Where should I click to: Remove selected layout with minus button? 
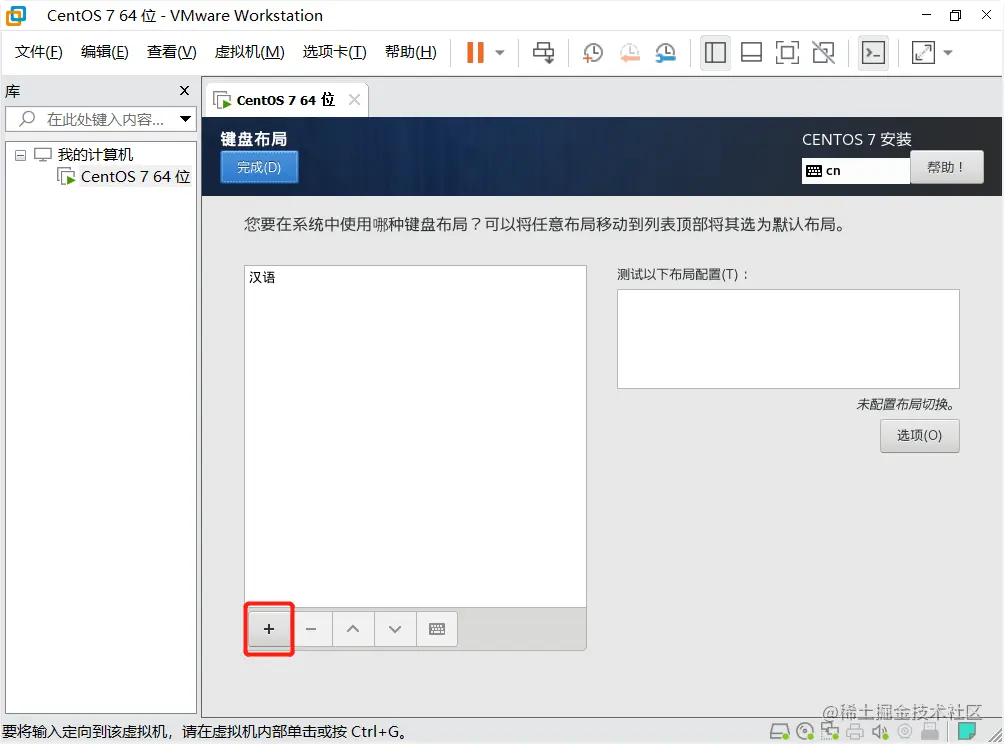coord(311,629)
